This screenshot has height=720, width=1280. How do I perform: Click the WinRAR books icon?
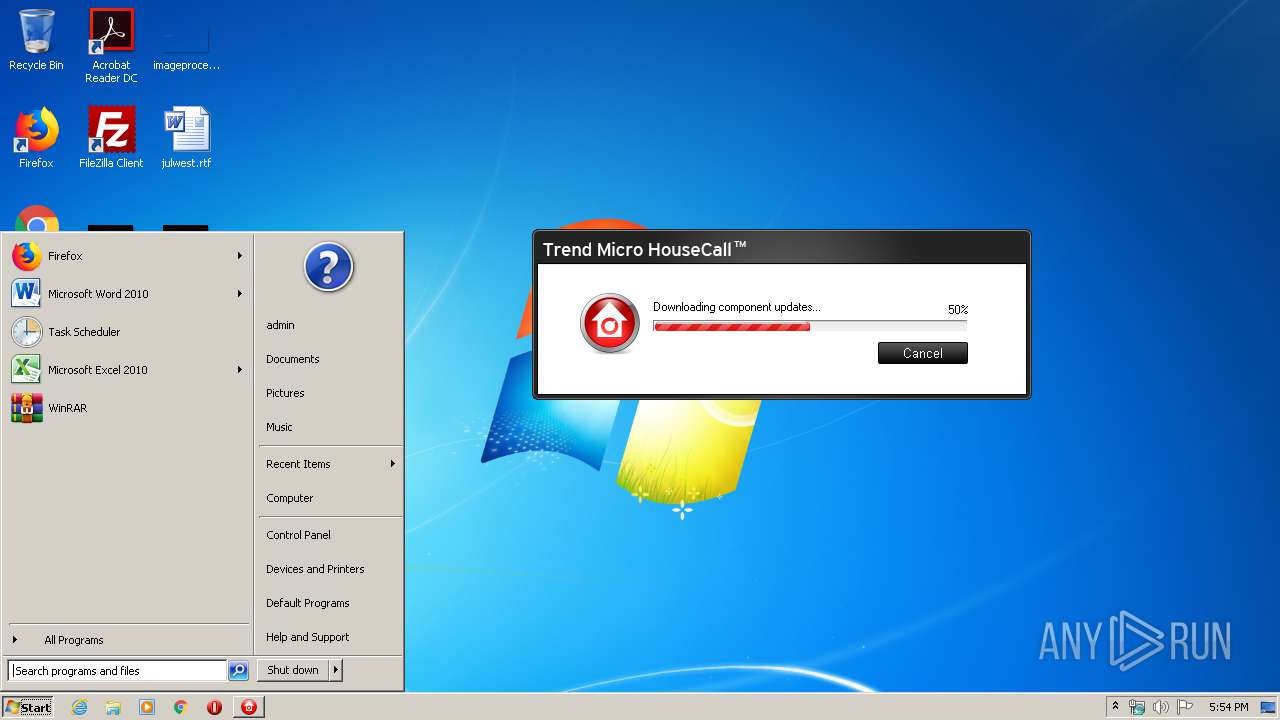(x=27, y=408)
